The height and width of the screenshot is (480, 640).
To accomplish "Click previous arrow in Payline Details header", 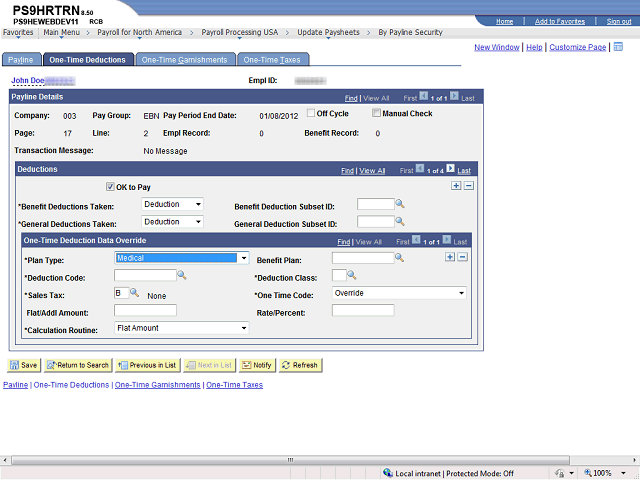I will coord(424,96).
